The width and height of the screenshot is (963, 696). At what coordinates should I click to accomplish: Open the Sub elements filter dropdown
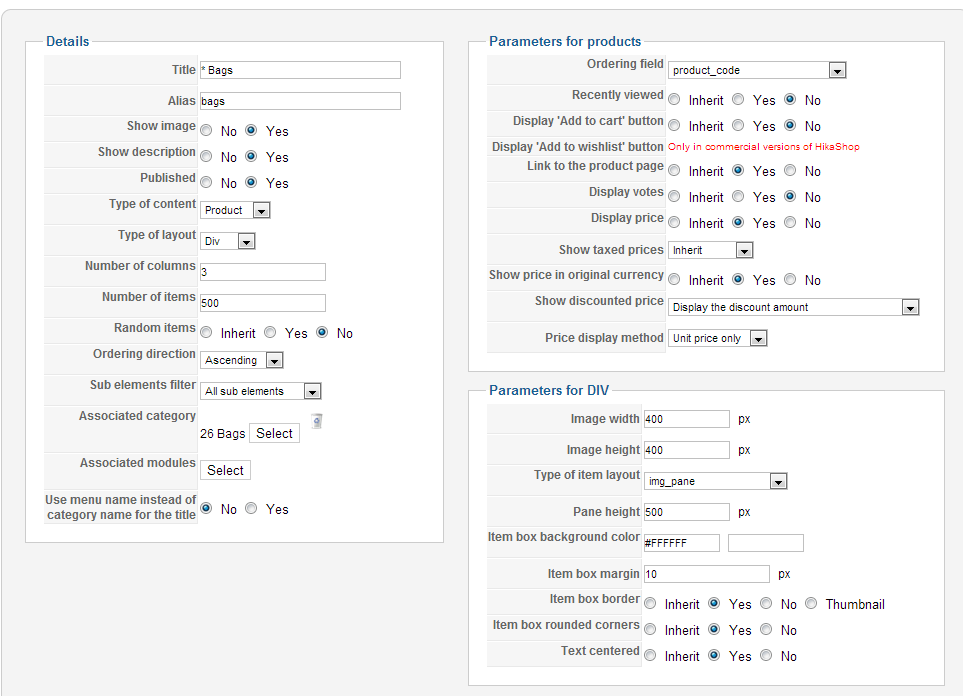click(x=260, y=391)
